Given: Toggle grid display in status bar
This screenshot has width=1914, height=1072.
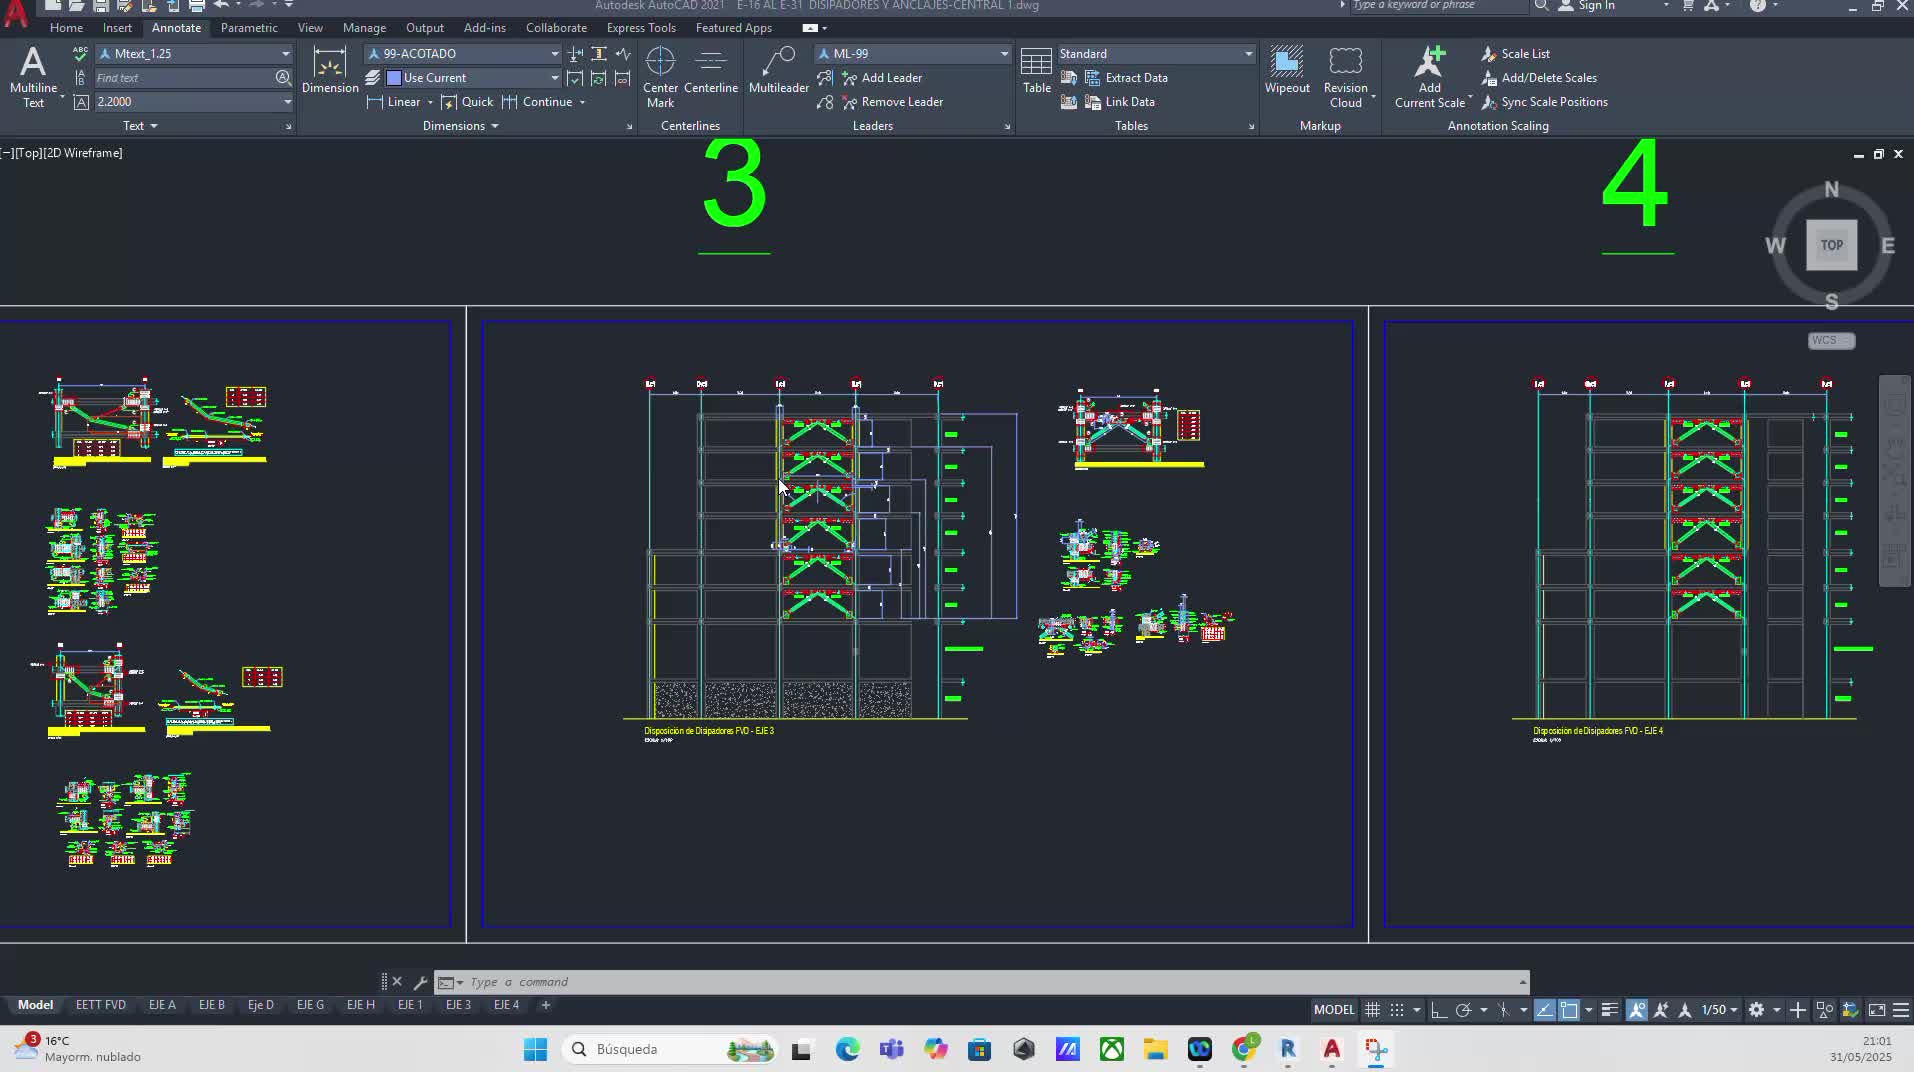Looking at the screenshot, I should (1373, 1010).
